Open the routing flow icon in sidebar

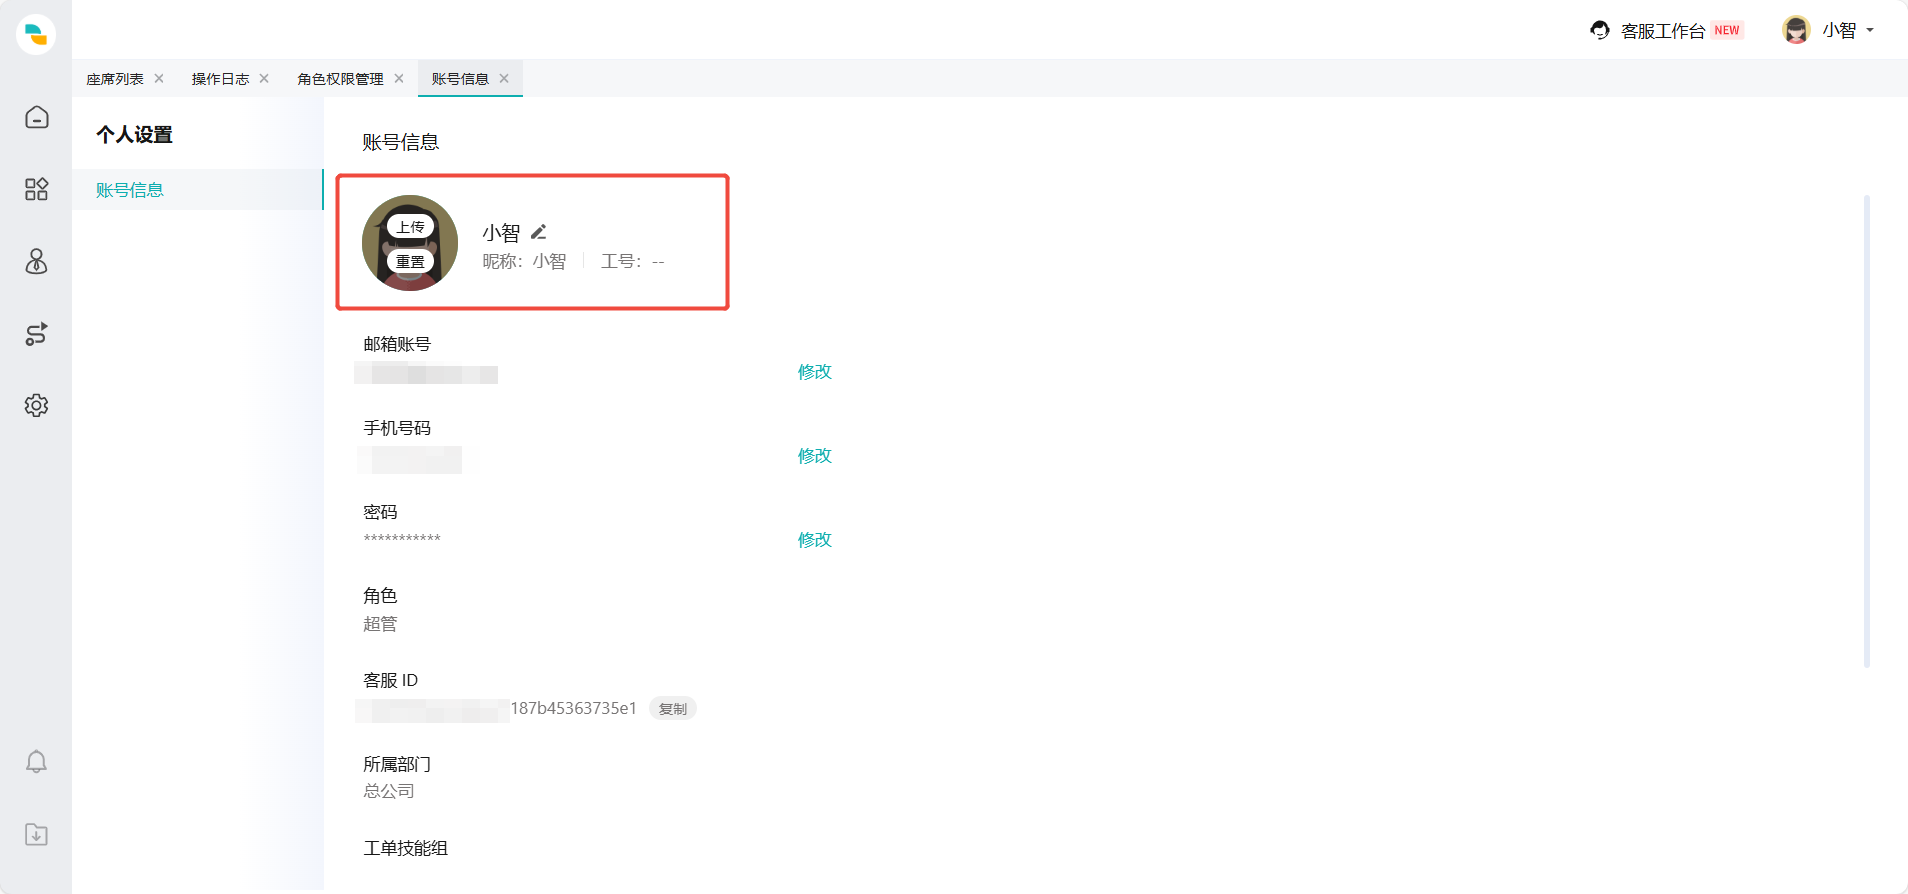36,334
